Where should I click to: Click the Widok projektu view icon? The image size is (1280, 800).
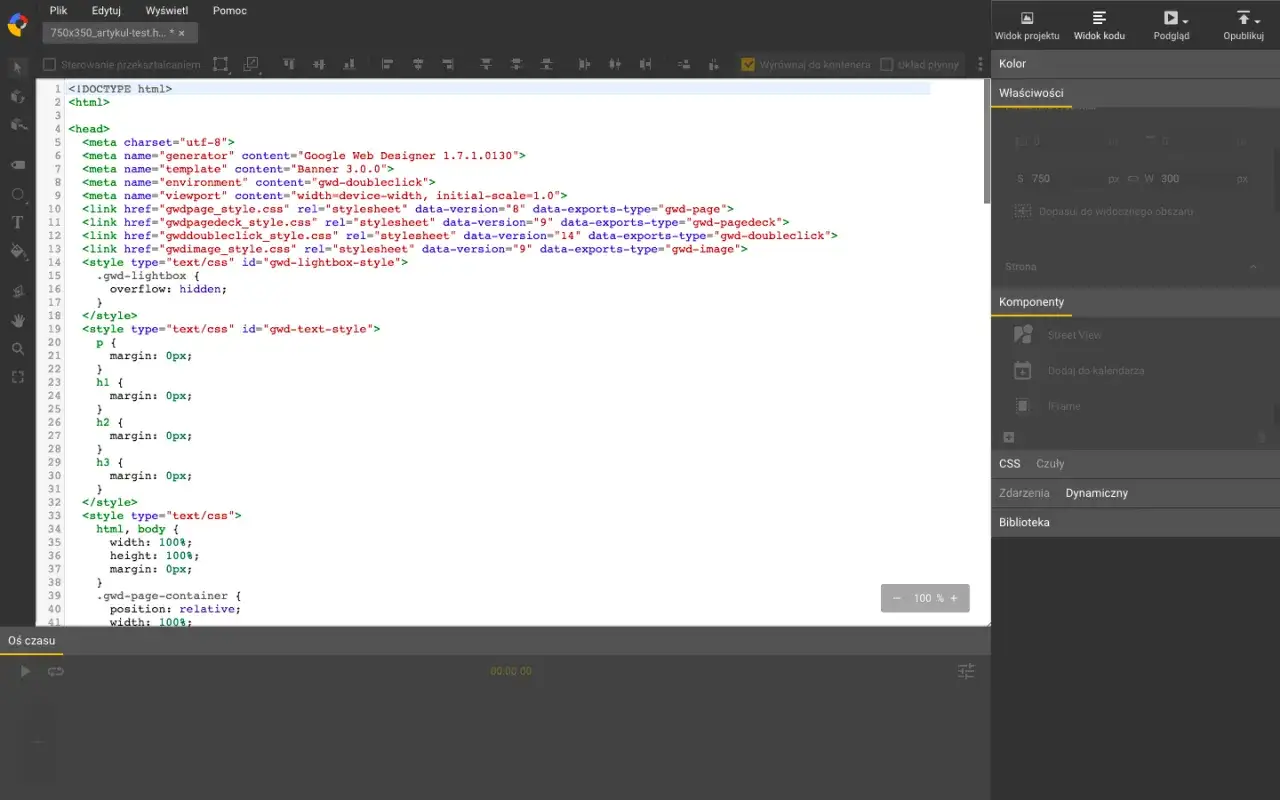click(1026, 18)
